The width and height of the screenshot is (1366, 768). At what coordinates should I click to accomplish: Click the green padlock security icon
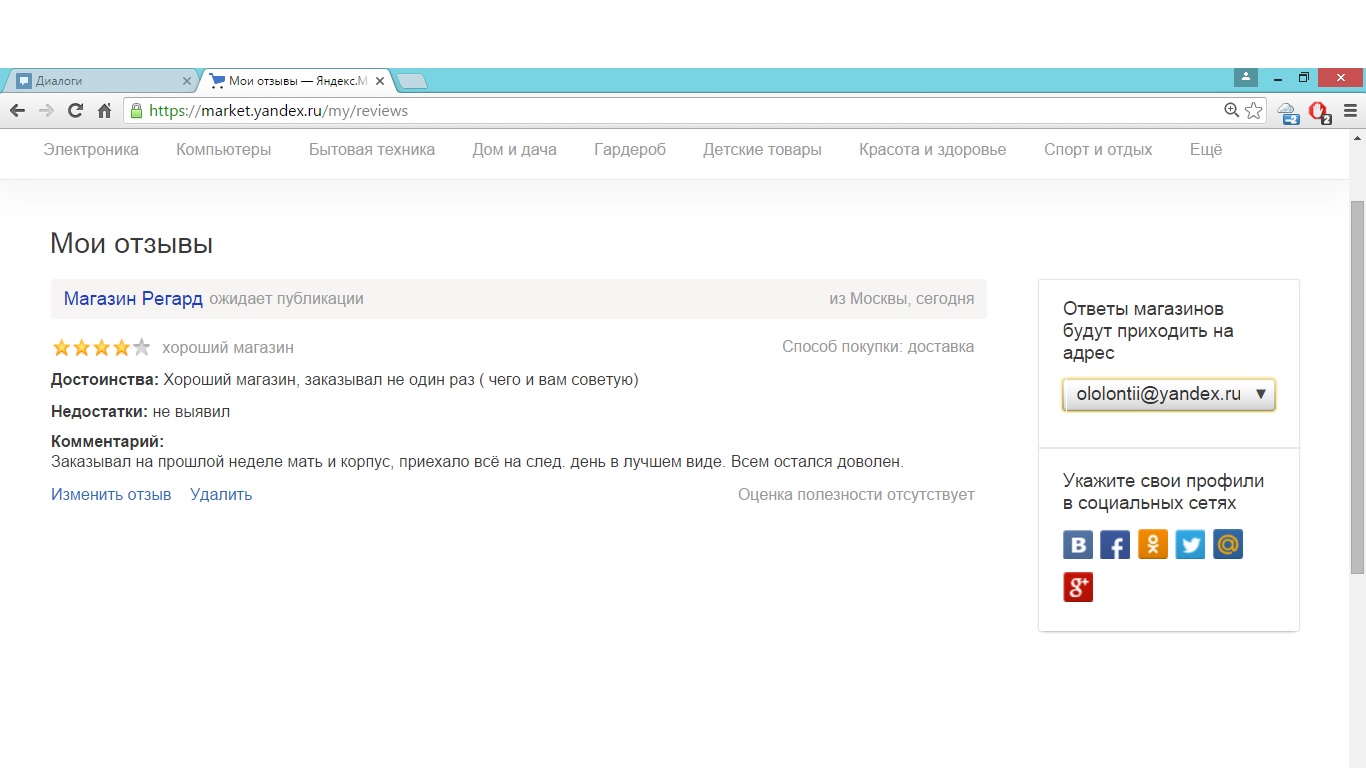point(136,111)
